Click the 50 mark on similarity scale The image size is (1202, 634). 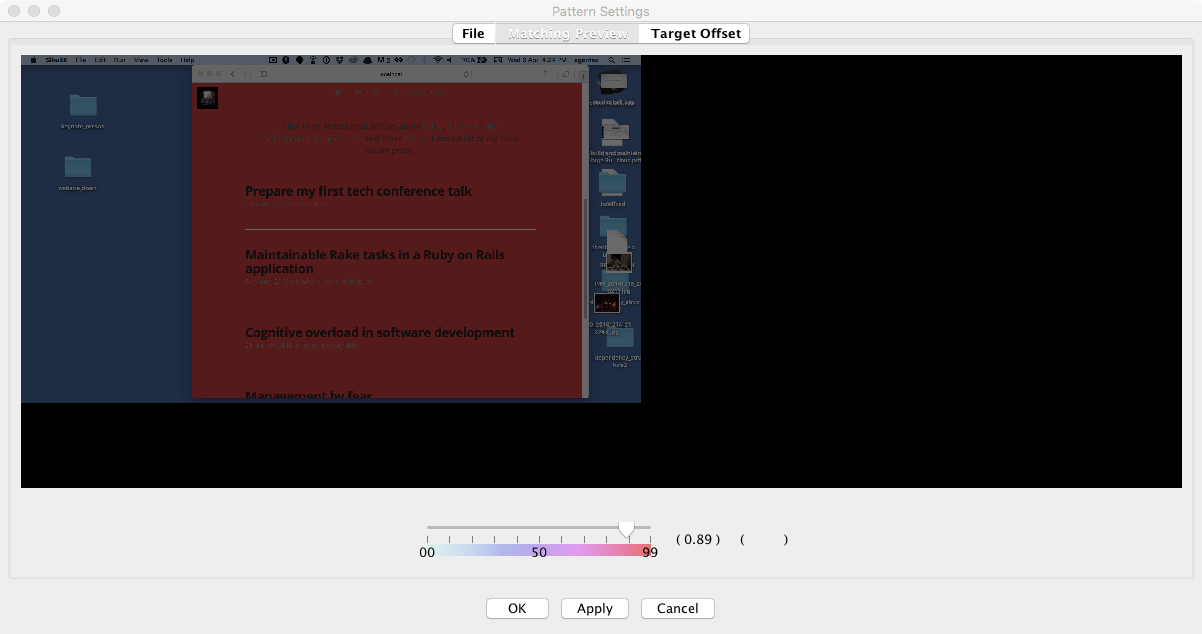tap(539, 552)
